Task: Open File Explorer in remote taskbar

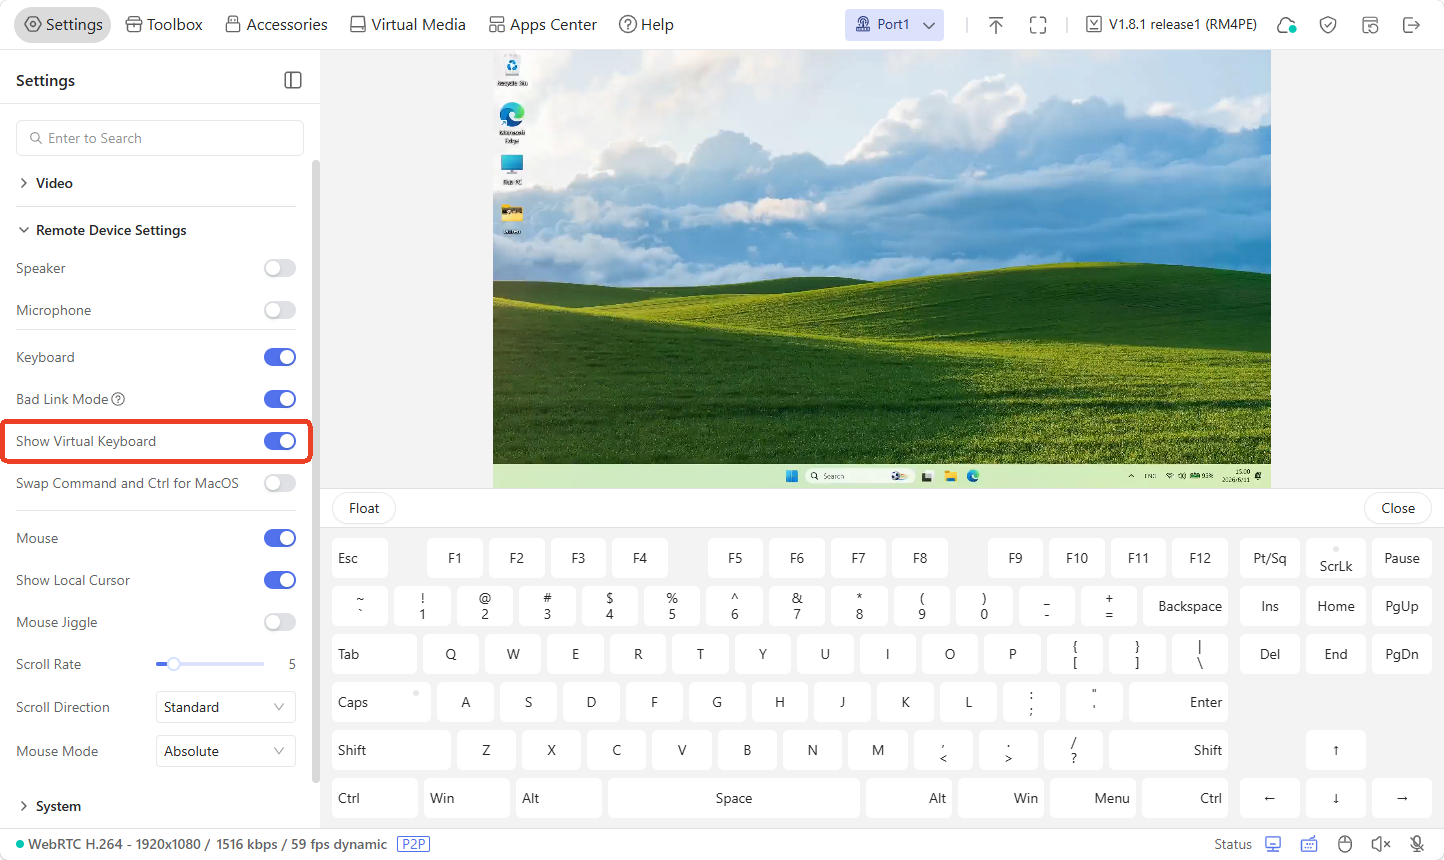Action: [x=951, y=476]
